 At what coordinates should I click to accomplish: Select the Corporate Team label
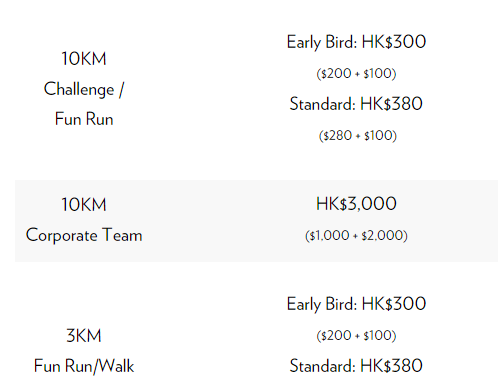pos(84,235)
